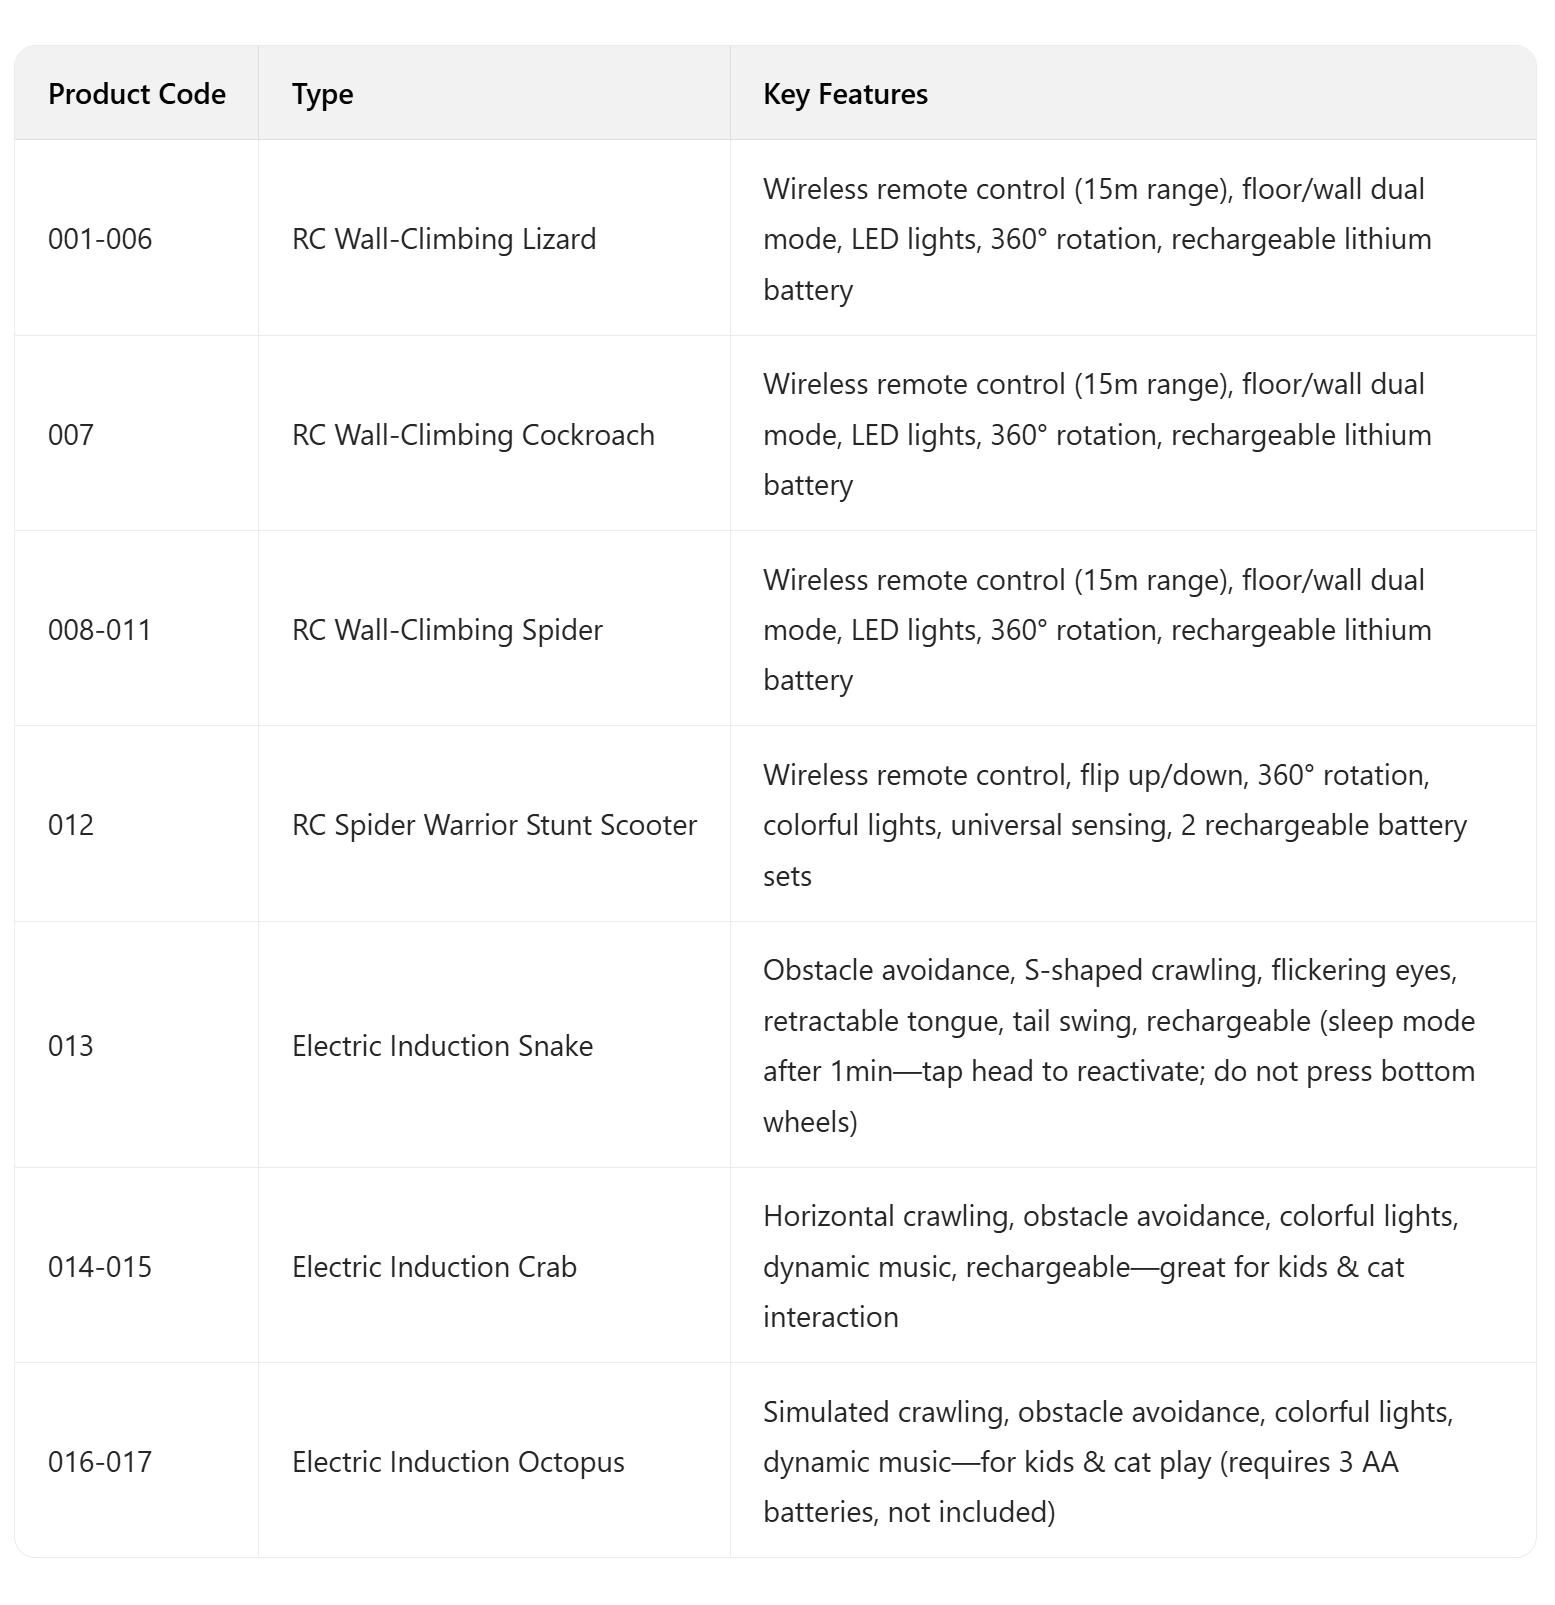1555x1605 pixels.
Task: Select product code 007 cell
Action: [71, 435]
